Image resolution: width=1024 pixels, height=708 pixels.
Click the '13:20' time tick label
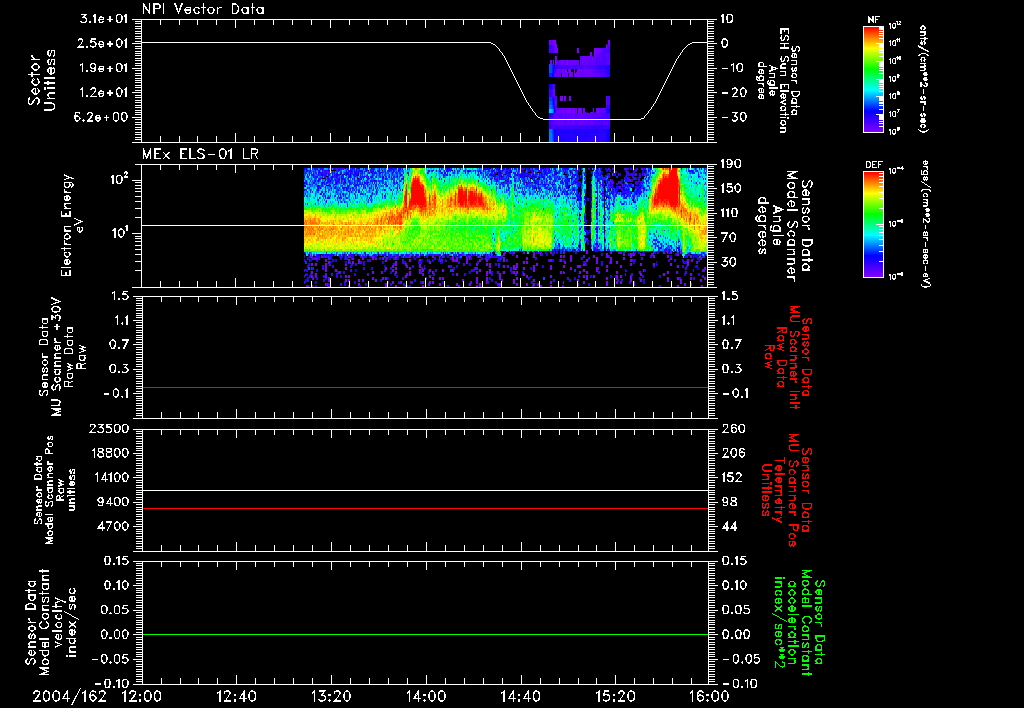pyautogui.click(x=331, y=696)
